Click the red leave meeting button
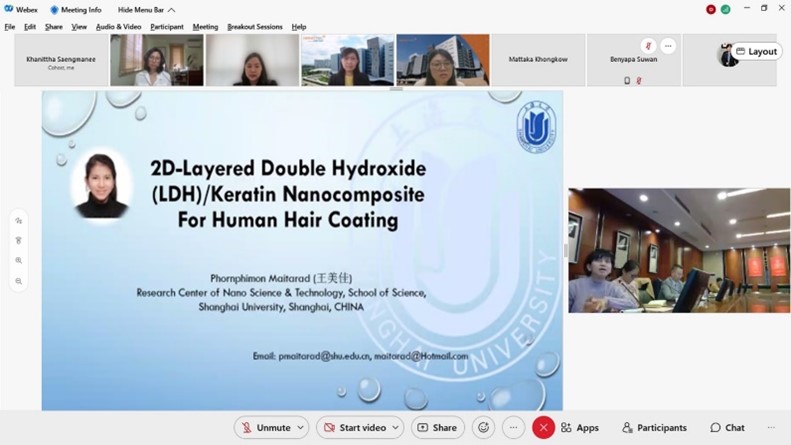Screen dimensions: 791x445 543,428
